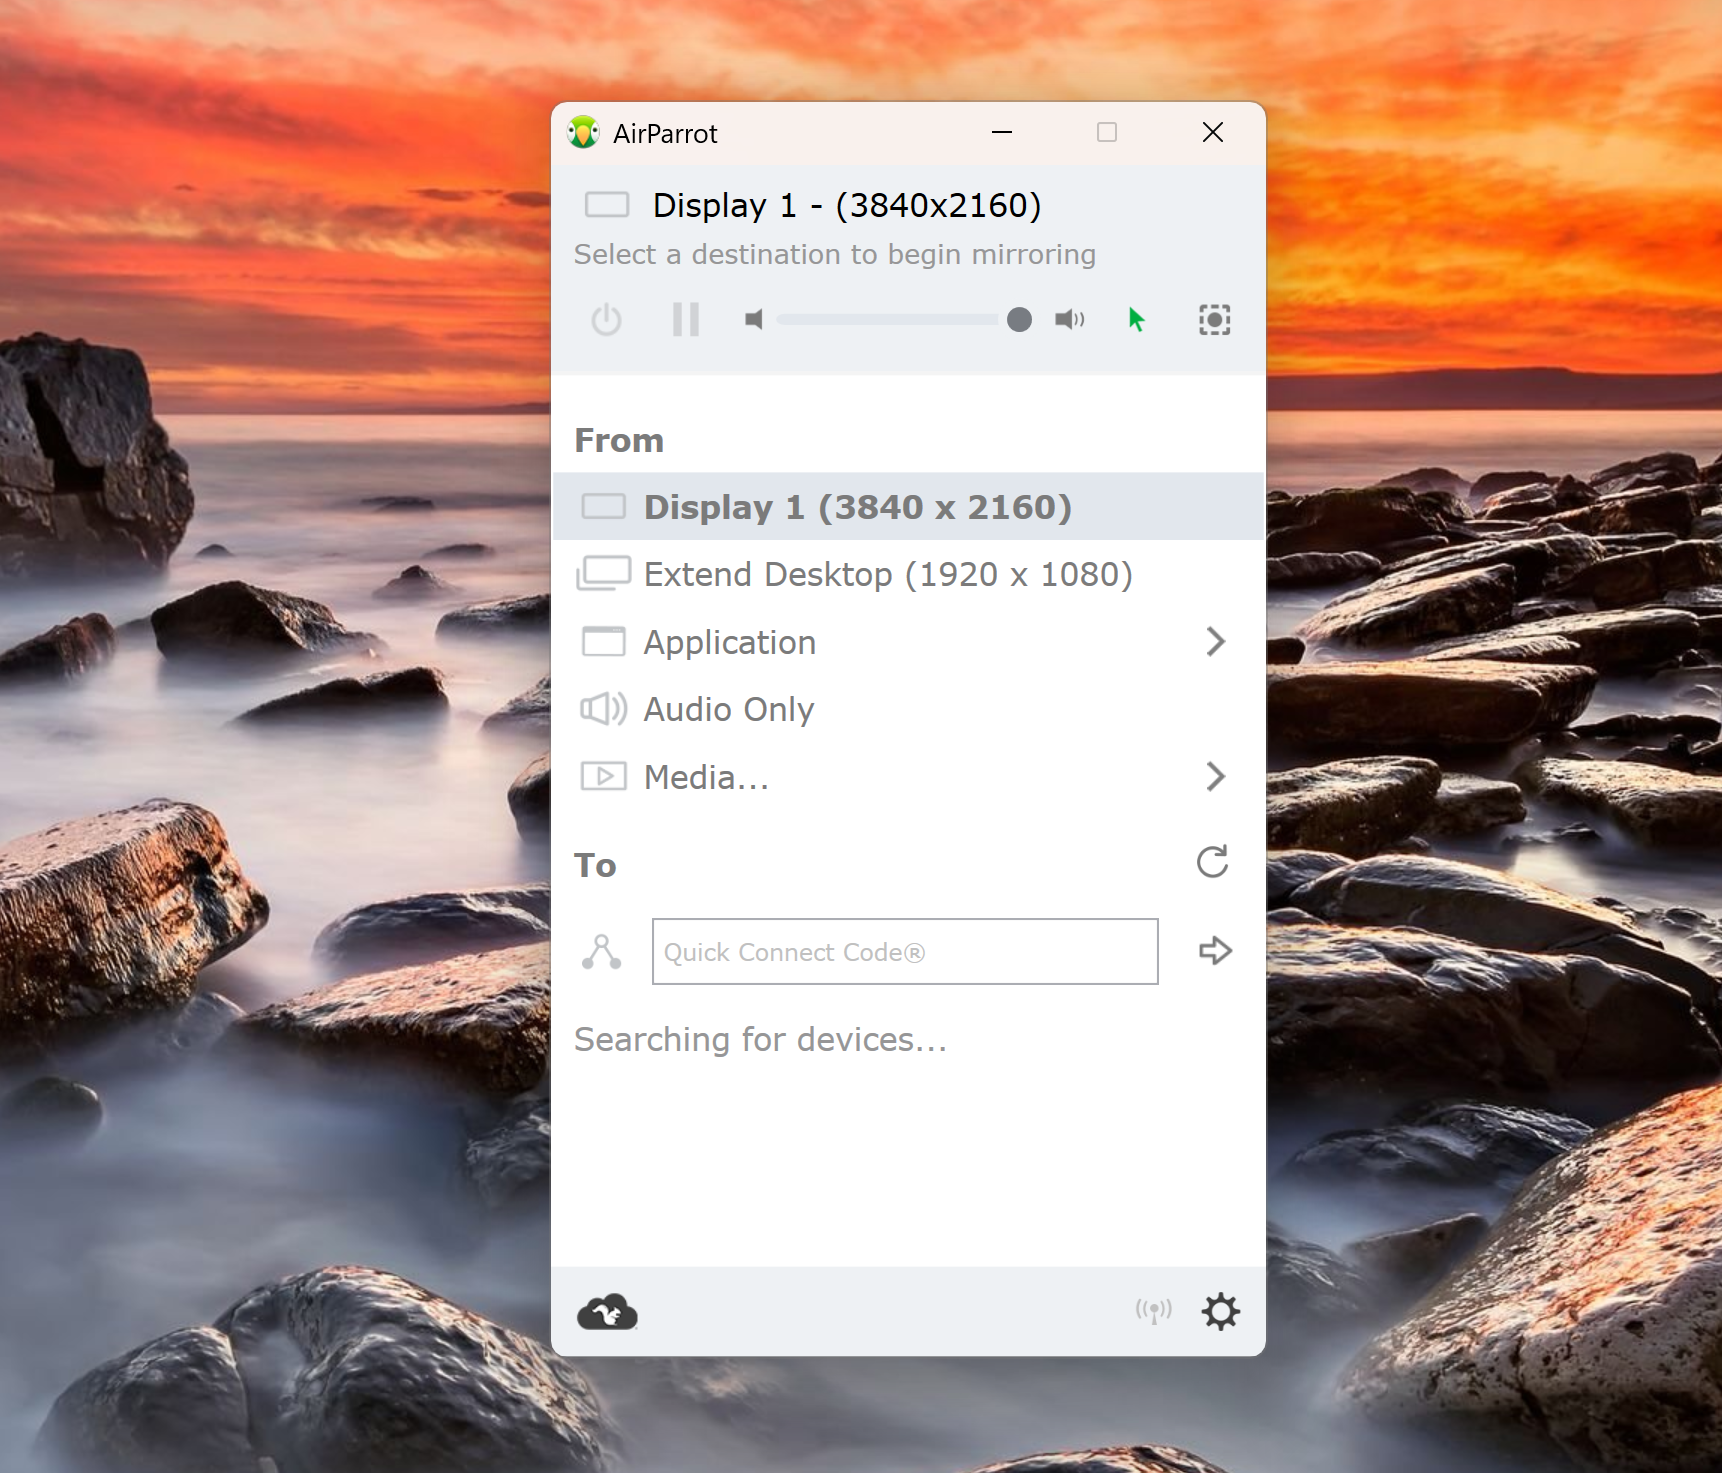The width and height of the screenshot is (1722, 1473).
Task: Pause mirroring with the pause button
Action: click(x=686, y=320)
